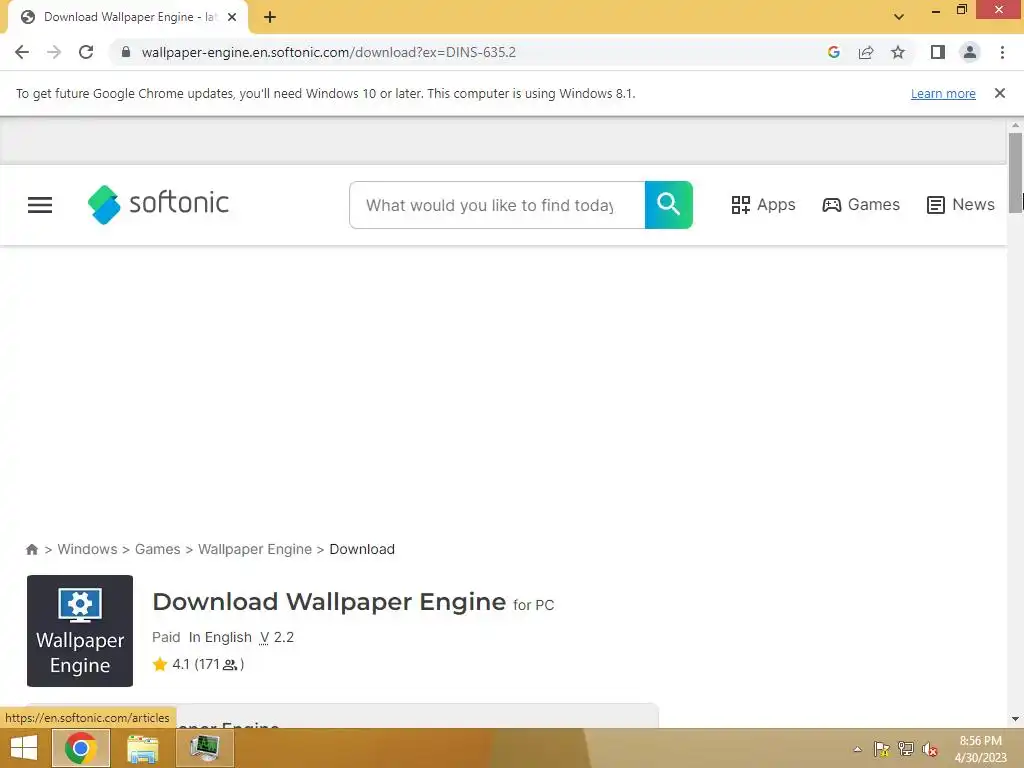Image resolution: width=1024 pixels, height=768 pixels.
Task: Open the Games section
Action: 861,205
